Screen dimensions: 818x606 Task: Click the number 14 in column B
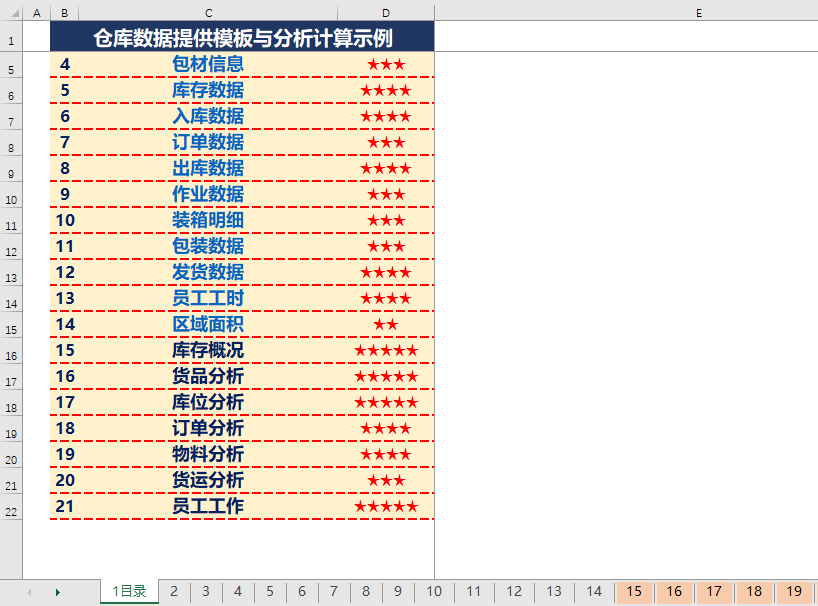pyautogui.click(x=65, y=324)
